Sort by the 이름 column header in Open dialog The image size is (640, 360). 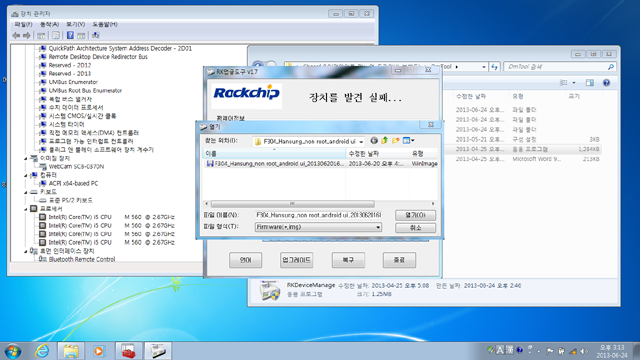[x=274, y=153]
